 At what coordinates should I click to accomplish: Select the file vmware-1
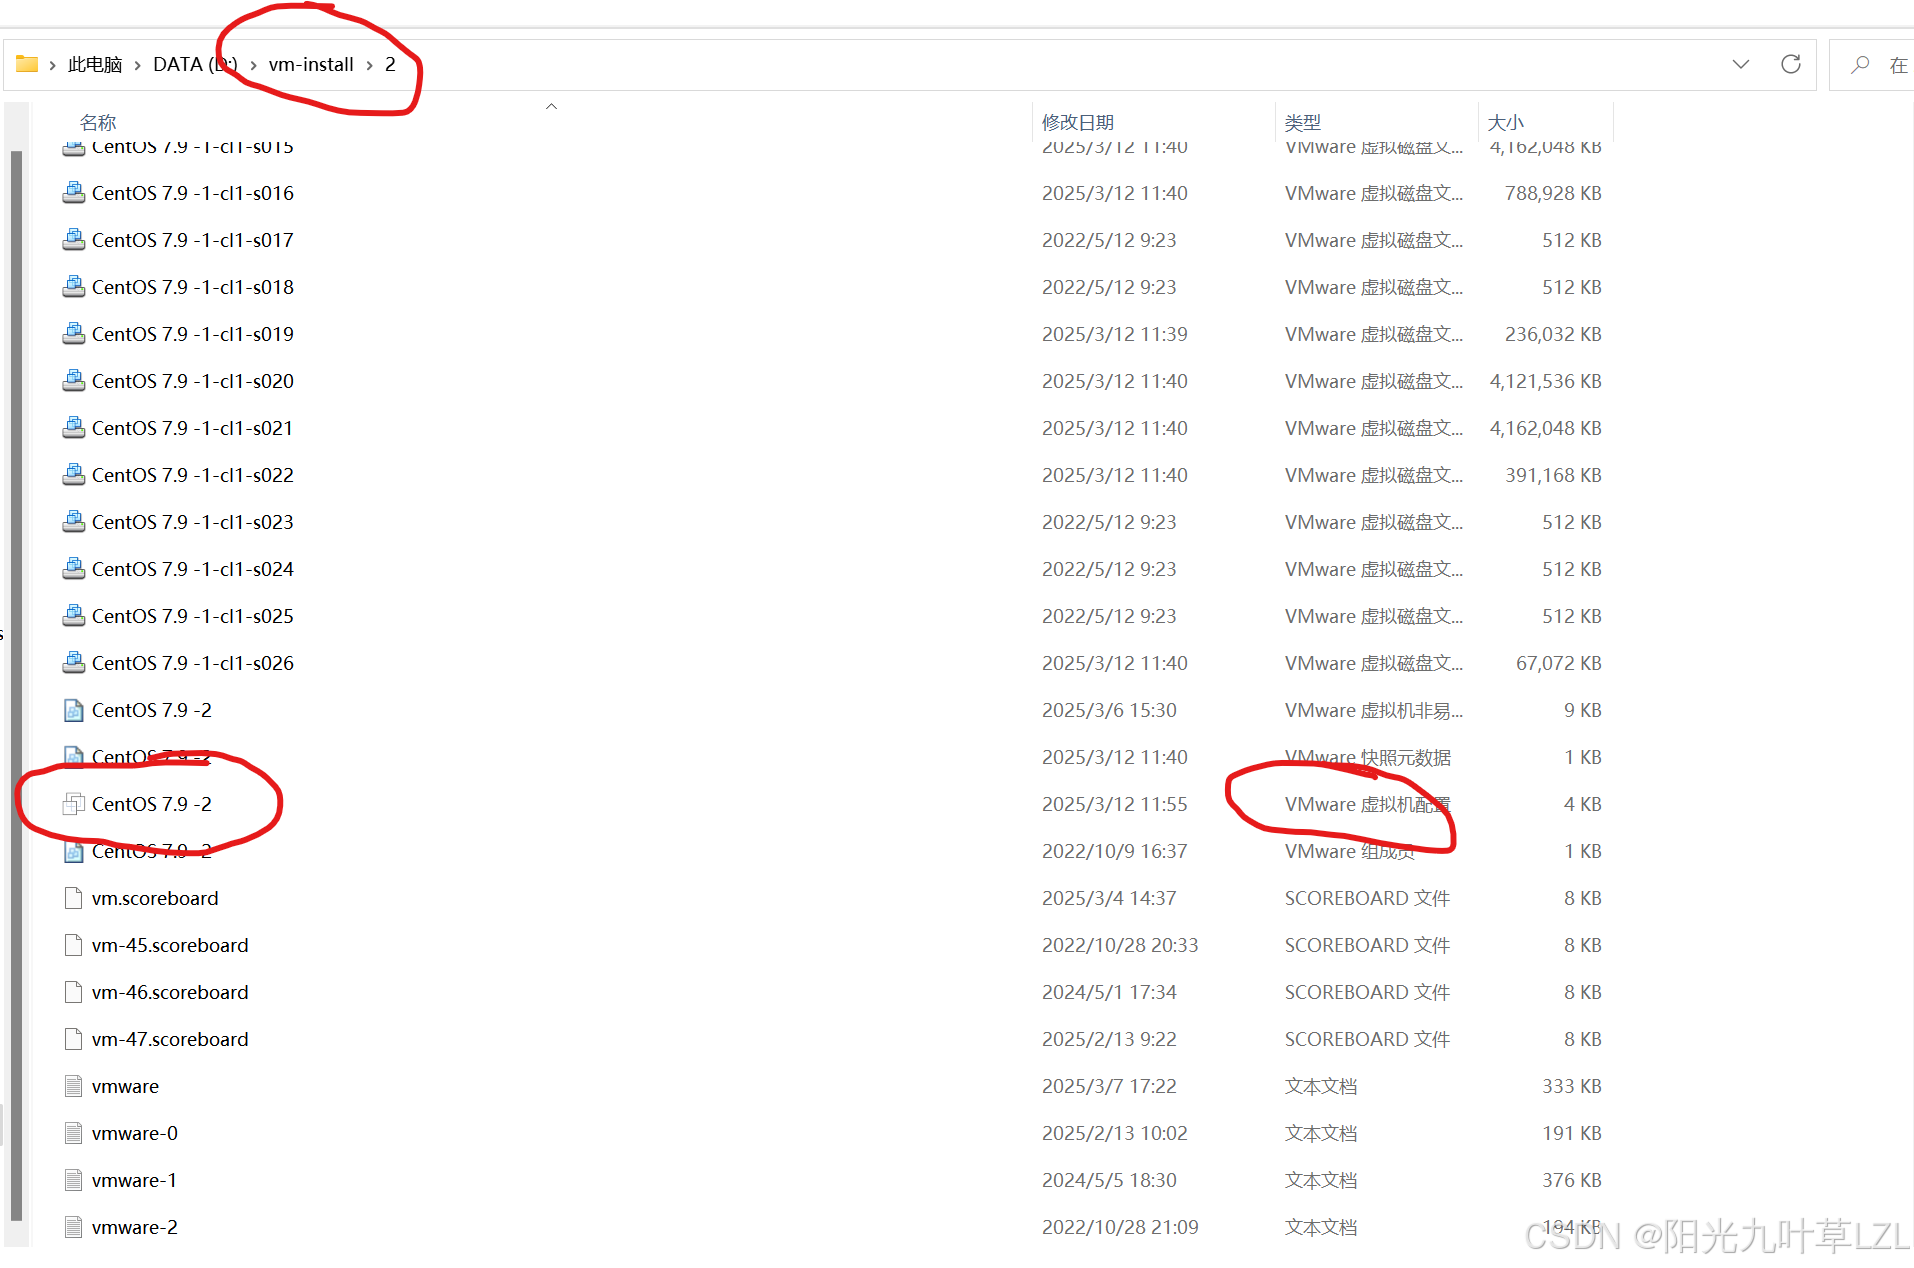(x=135, y=1180)
